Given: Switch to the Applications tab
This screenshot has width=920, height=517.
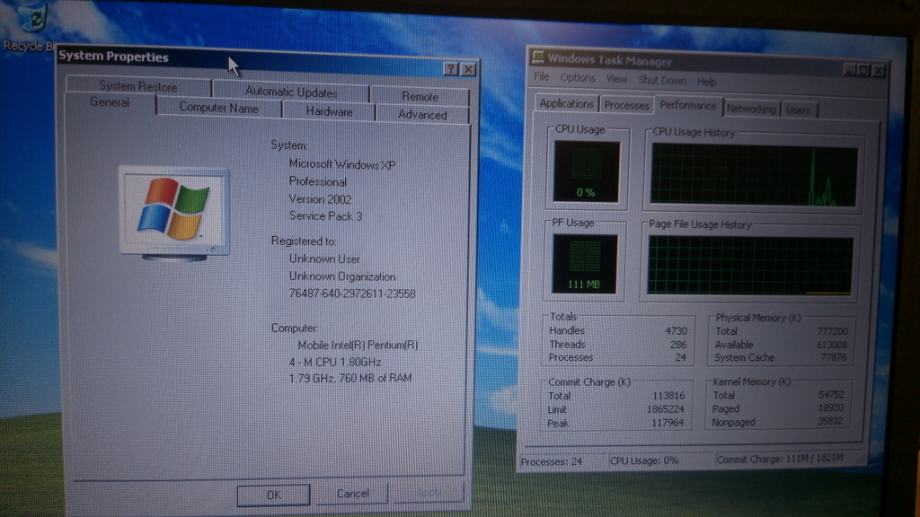Looking at the screenshot, I should (566, 103).
